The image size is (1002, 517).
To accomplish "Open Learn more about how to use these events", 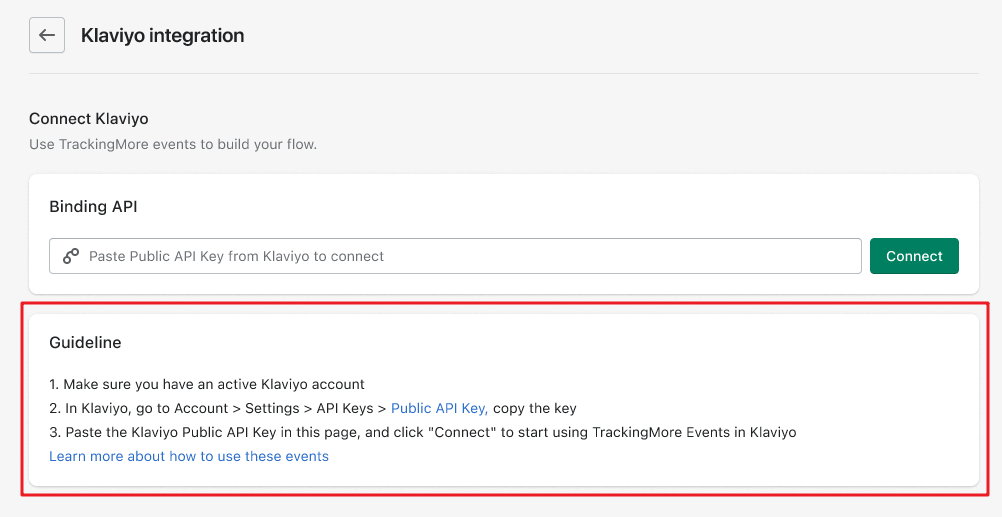I will click(189, 456).
